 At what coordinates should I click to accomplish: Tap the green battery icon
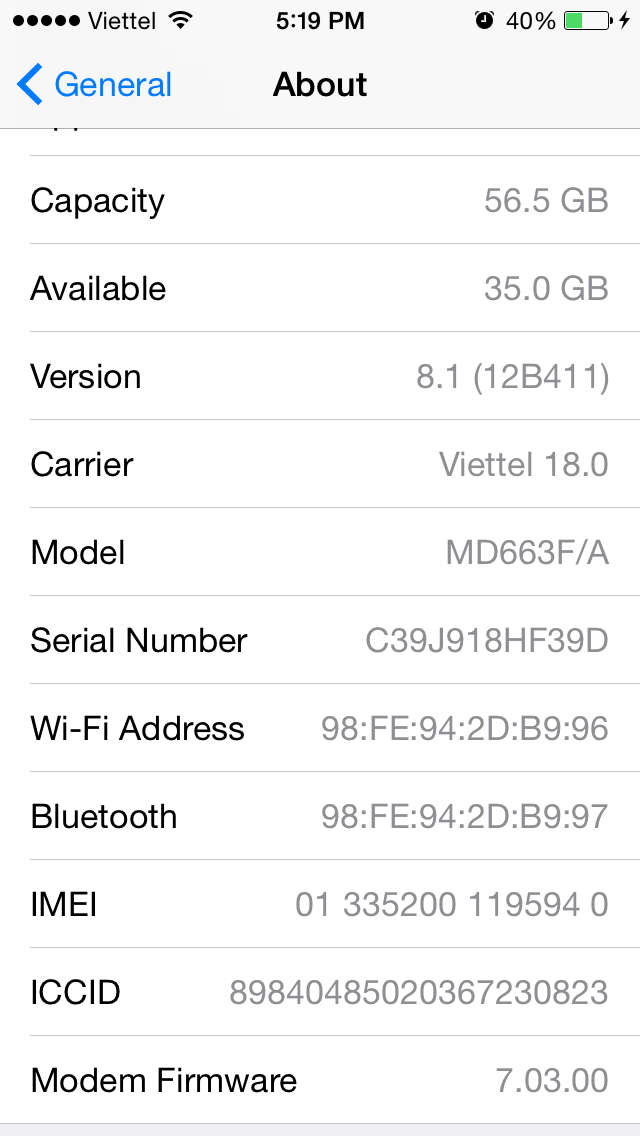[587, 20]
